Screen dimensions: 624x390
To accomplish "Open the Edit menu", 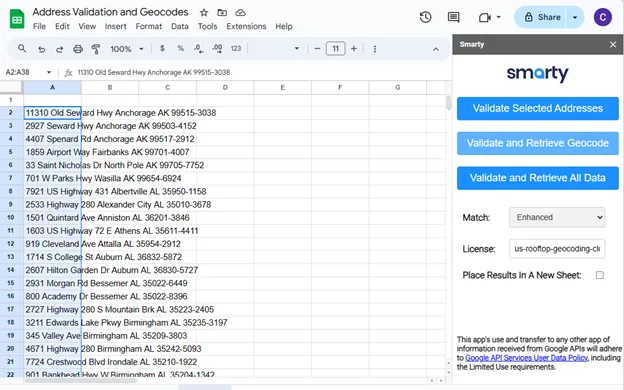I will 62,26.
